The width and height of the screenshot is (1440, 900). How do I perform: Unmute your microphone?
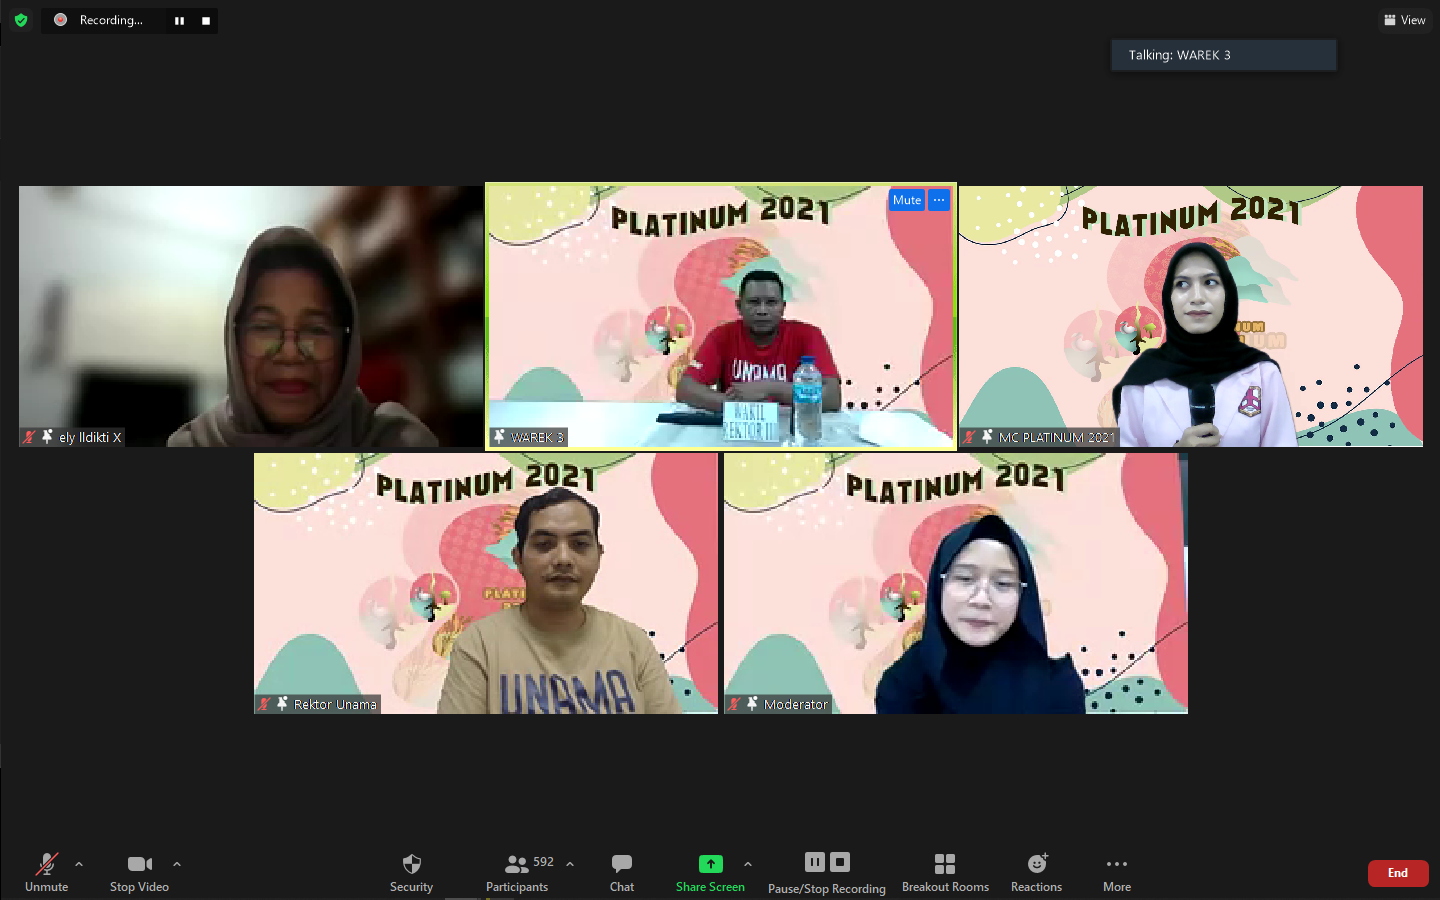[46, 866]
